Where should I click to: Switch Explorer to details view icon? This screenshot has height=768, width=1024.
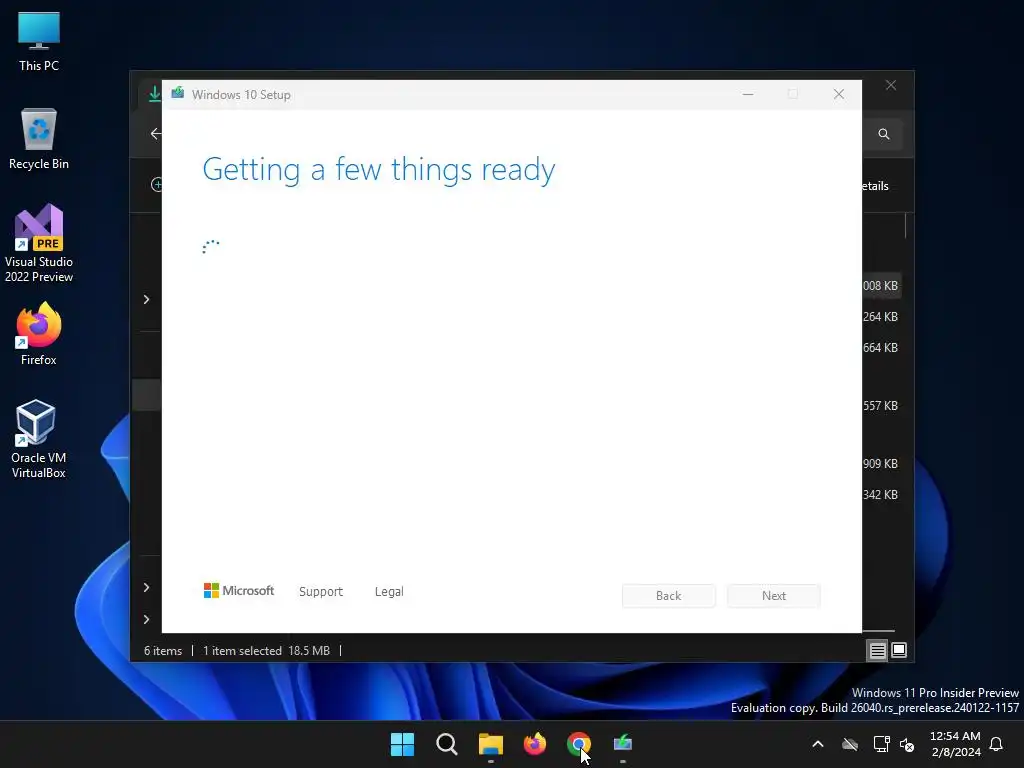pos(878,650)
